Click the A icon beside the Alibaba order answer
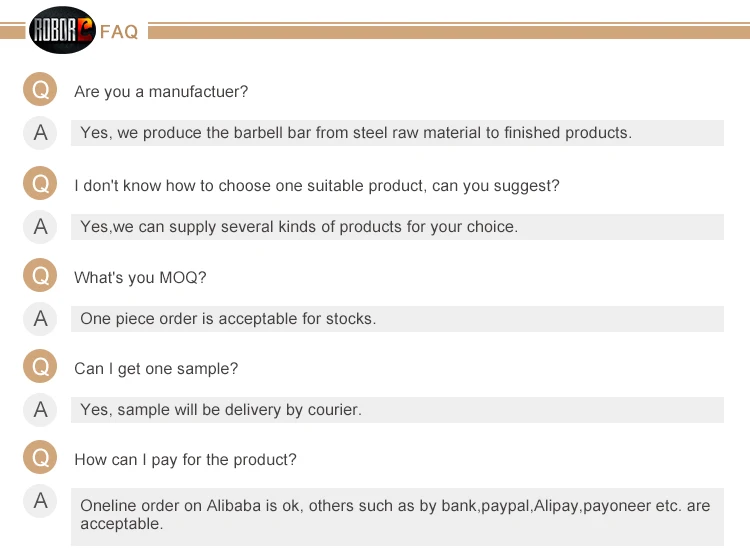Screen dimensions: 750x556 pyautogui.click(x=40, y=501)
